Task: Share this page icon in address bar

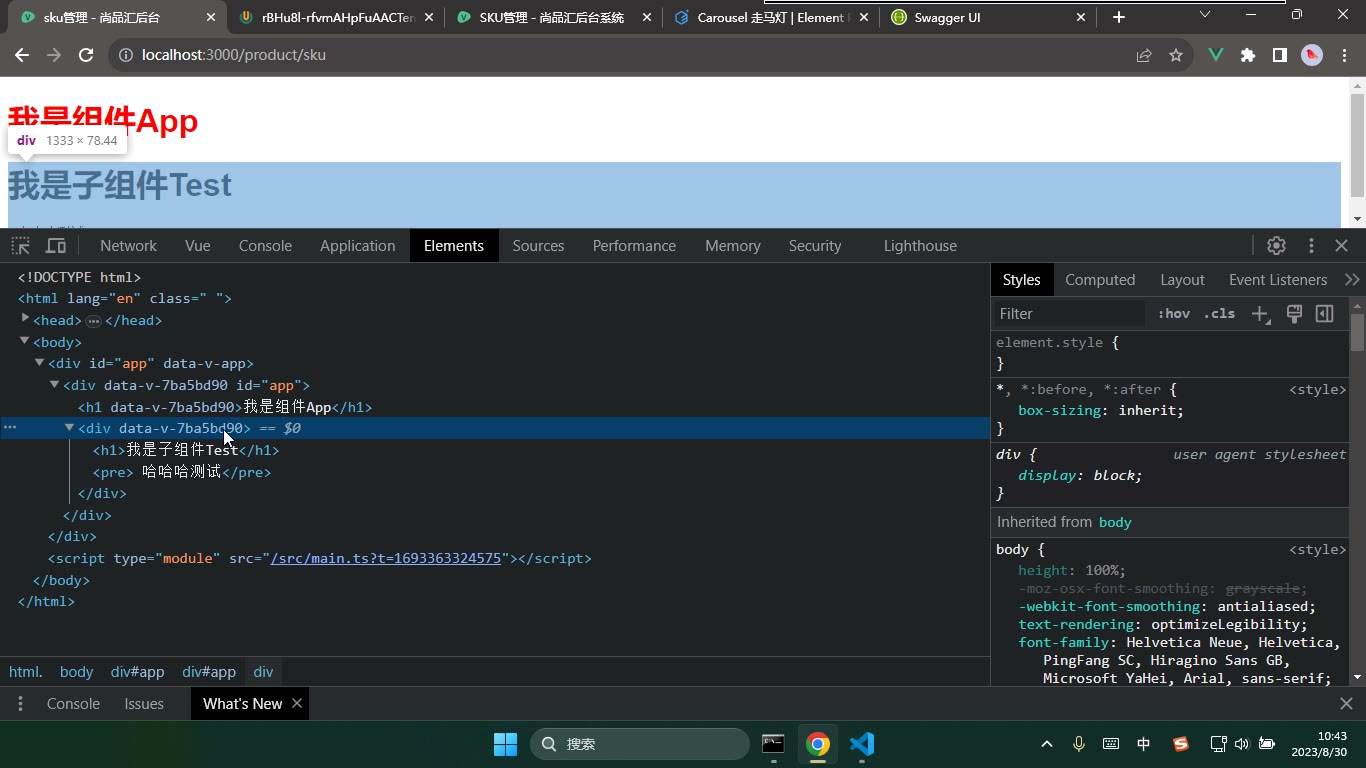Action: [x=1144, y=55]
